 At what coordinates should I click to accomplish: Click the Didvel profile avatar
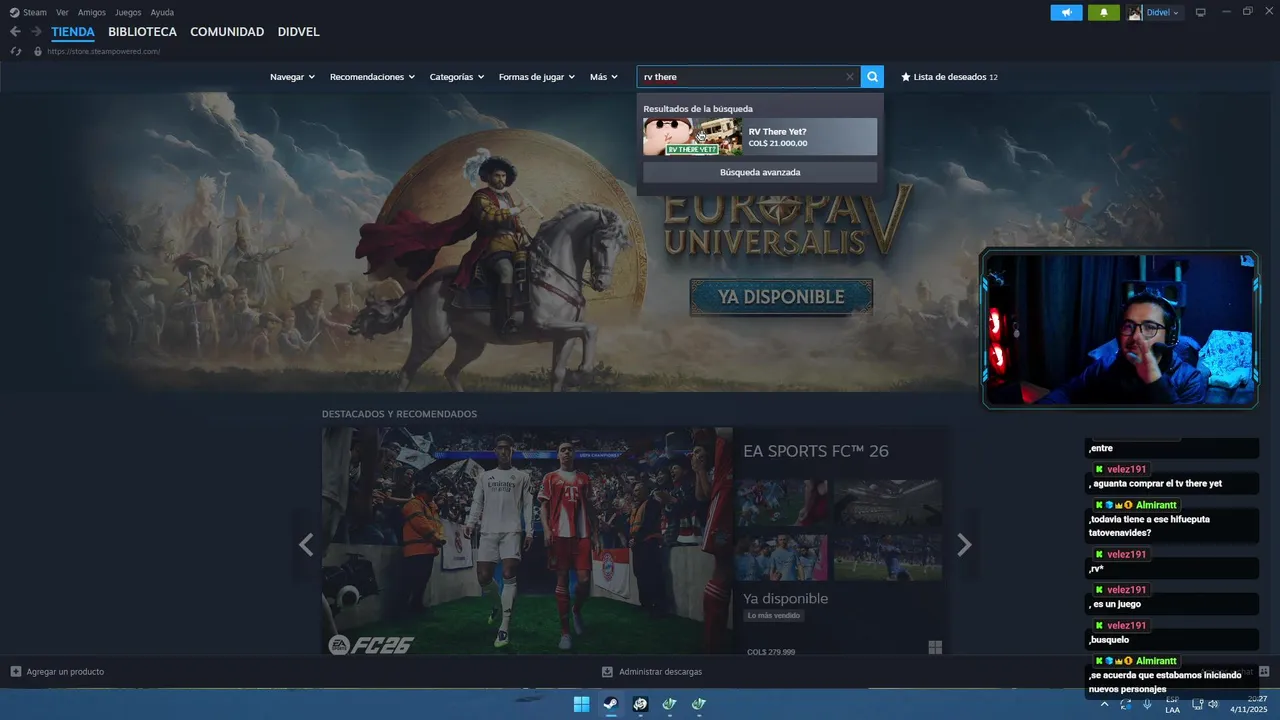pos(1135,13)
